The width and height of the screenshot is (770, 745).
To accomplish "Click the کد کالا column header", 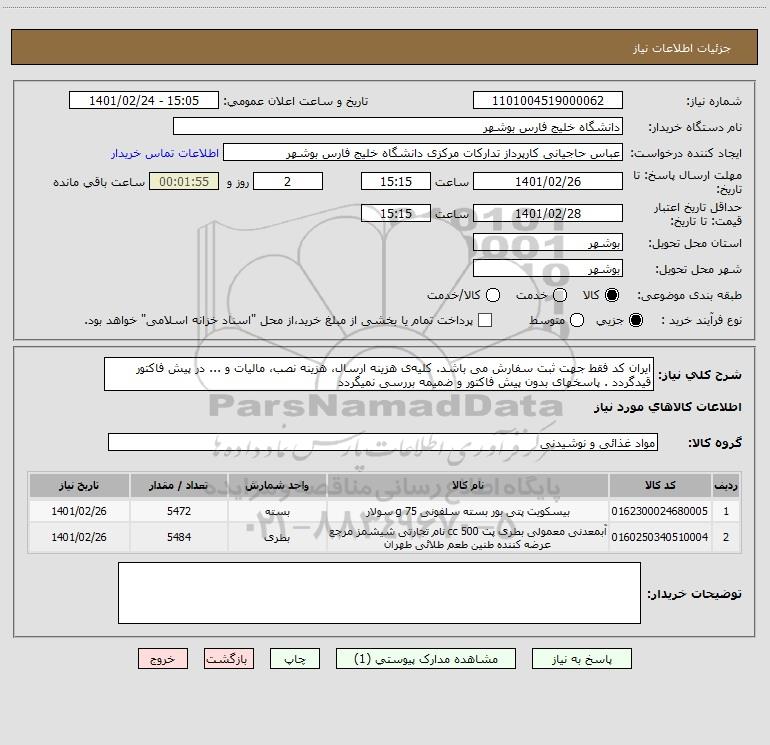I will (660, 485).
